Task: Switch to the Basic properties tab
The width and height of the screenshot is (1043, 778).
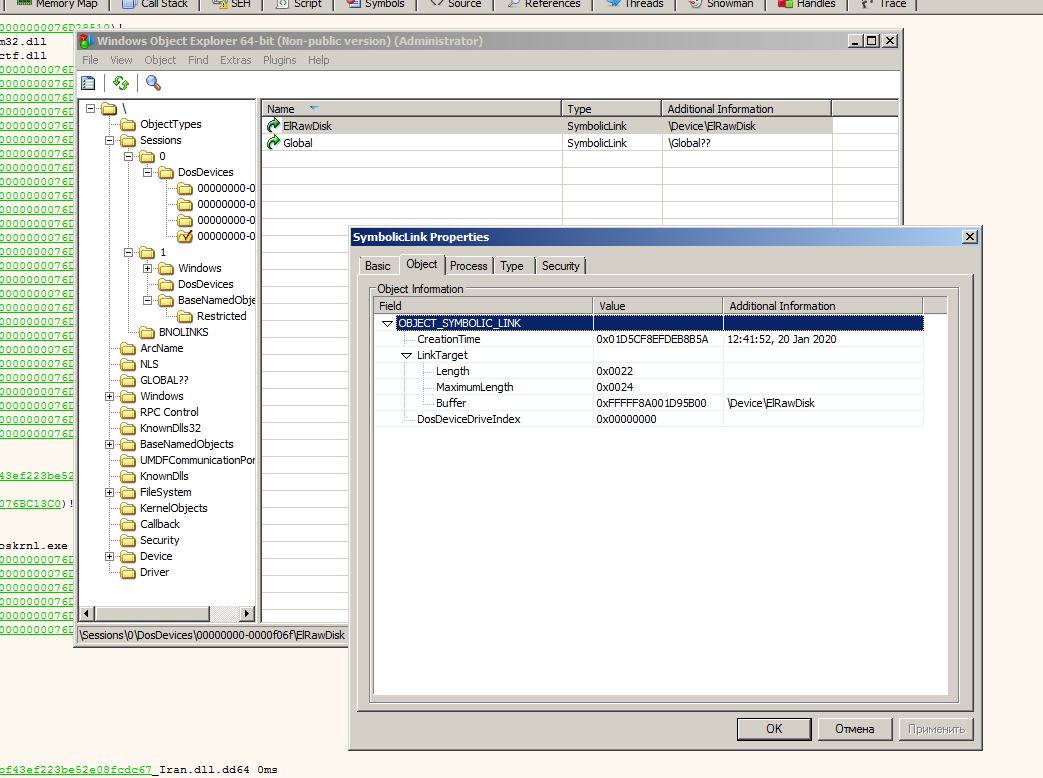Action: [x=378, y=266]
